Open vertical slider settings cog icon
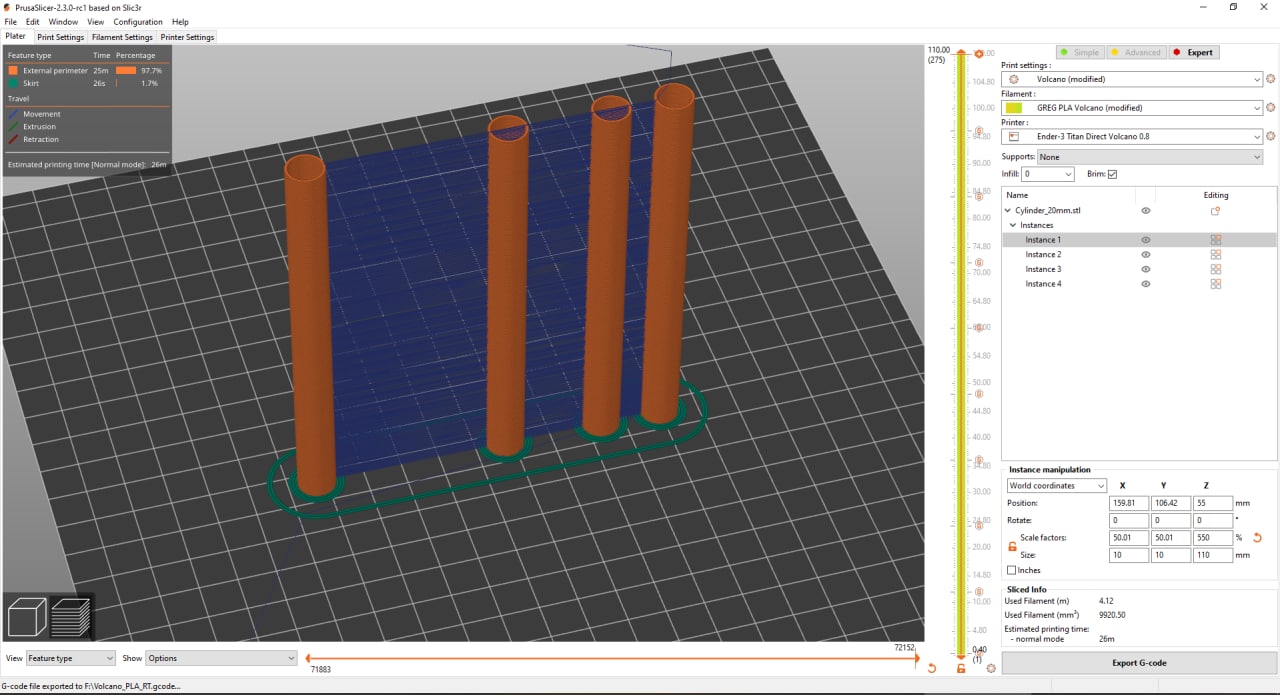This screenshot has width=1280, height=695. pyautogui.click(x=991, y=668)
